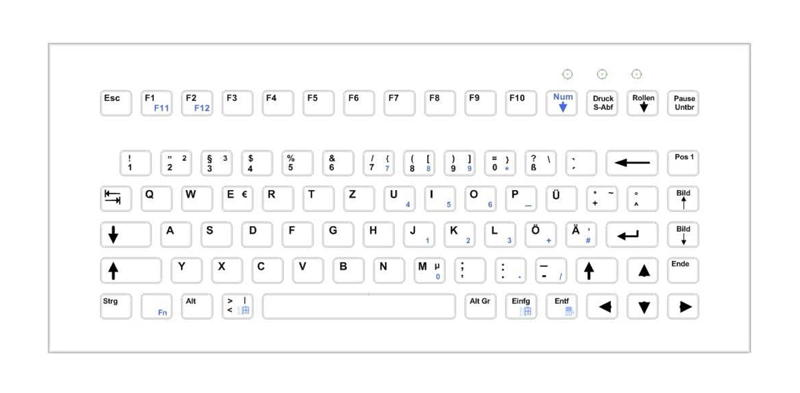Click the cursor right triangle key
This screenshot has height=393, width=800.
tap(683, 306)
